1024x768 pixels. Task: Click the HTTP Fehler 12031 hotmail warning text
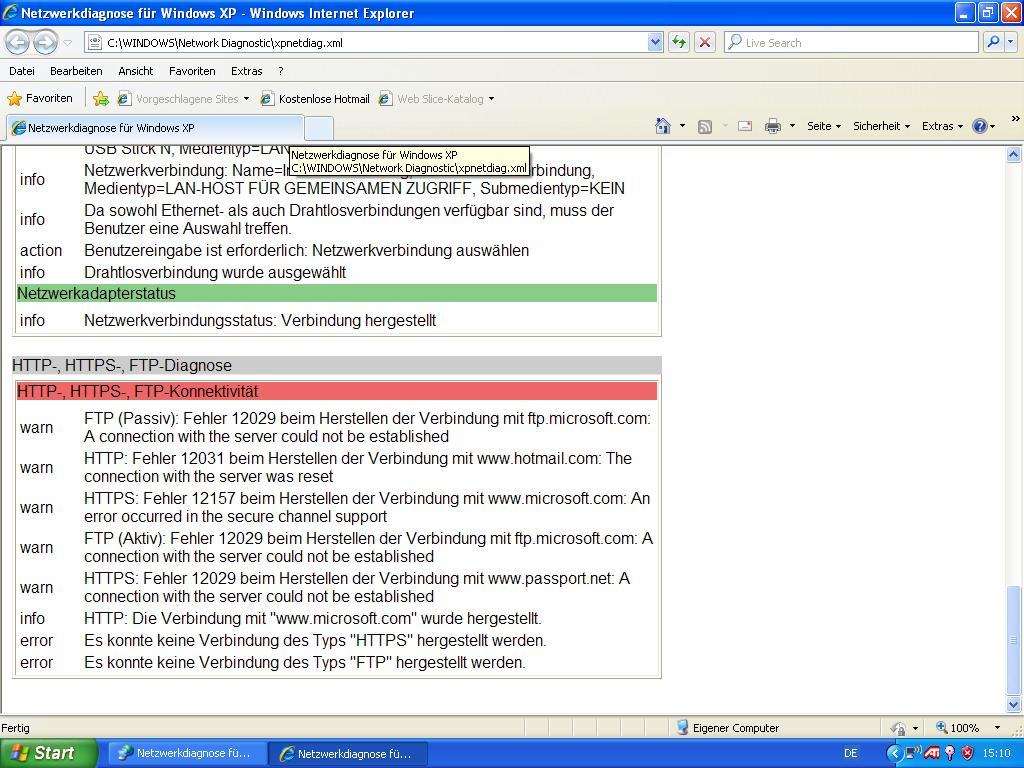(358, 468)
